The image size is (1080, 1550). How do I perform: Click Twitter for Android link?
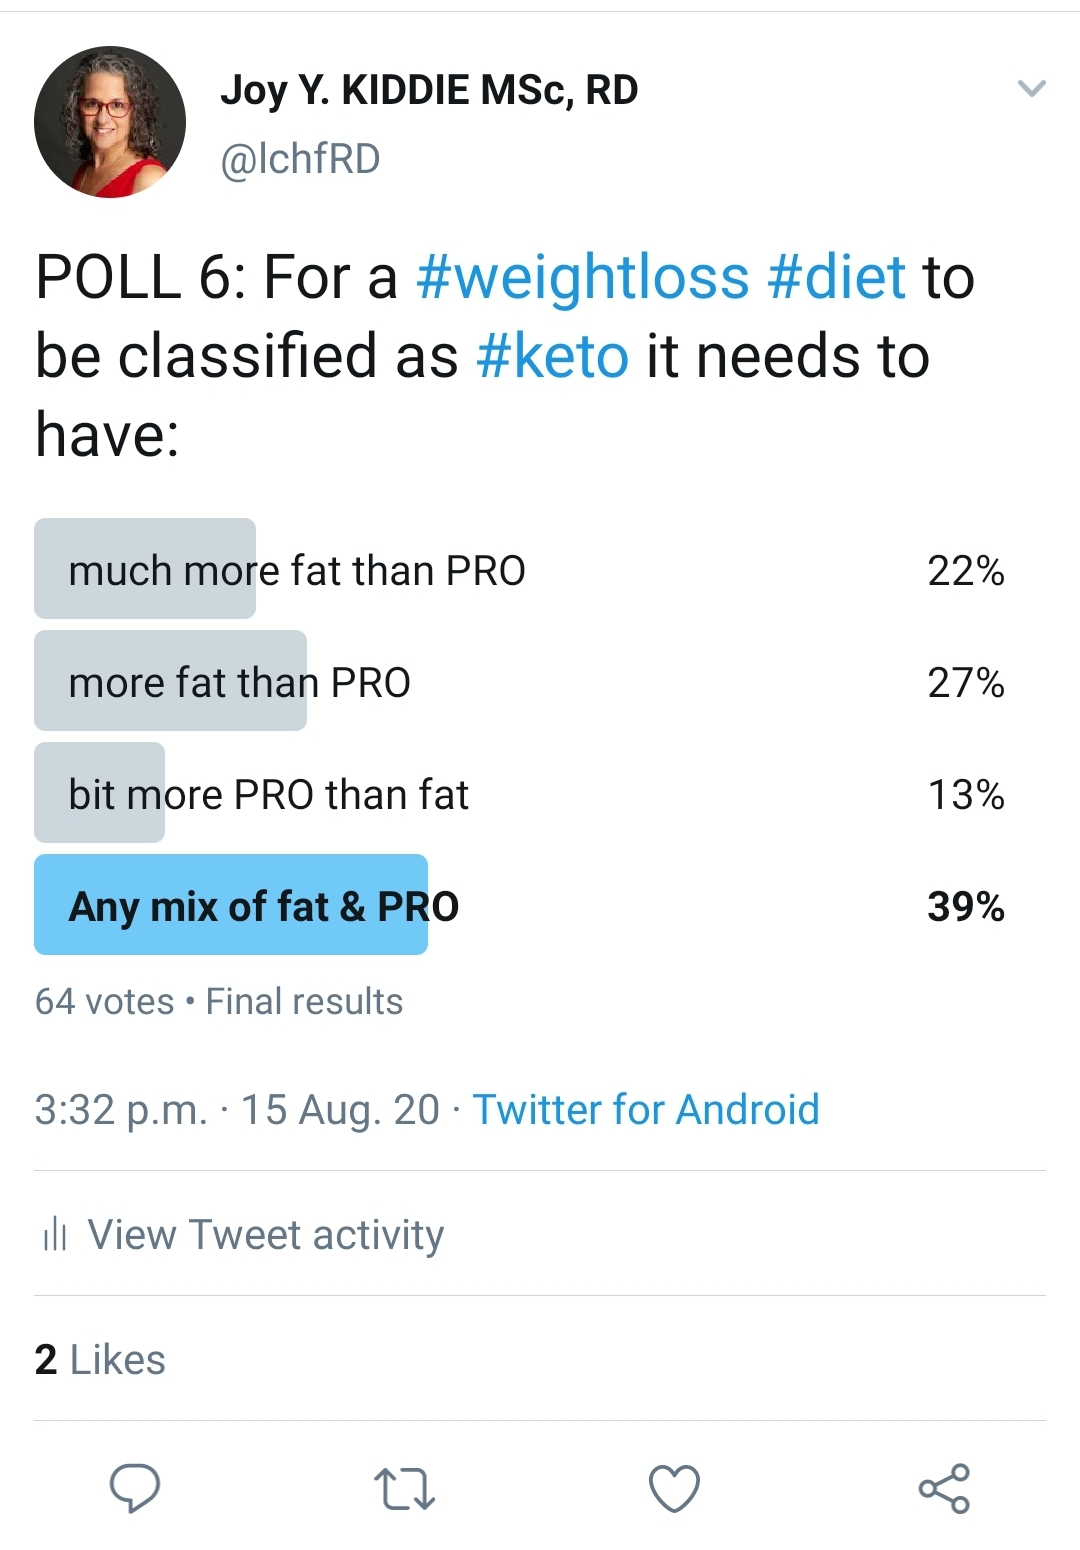point(646,1109)
